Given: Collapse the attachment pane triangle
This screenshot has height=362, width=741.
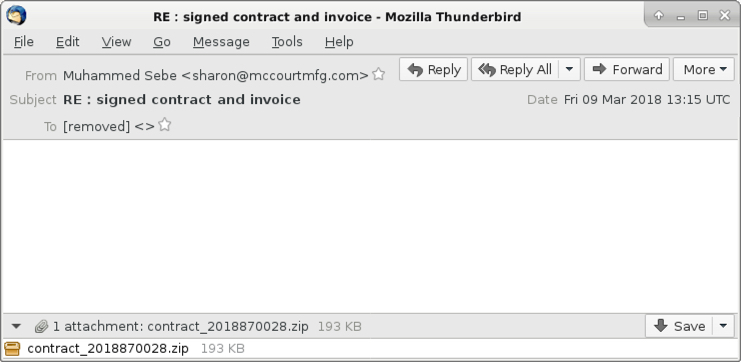Looking at the screenshot, I should click(16, 326).
